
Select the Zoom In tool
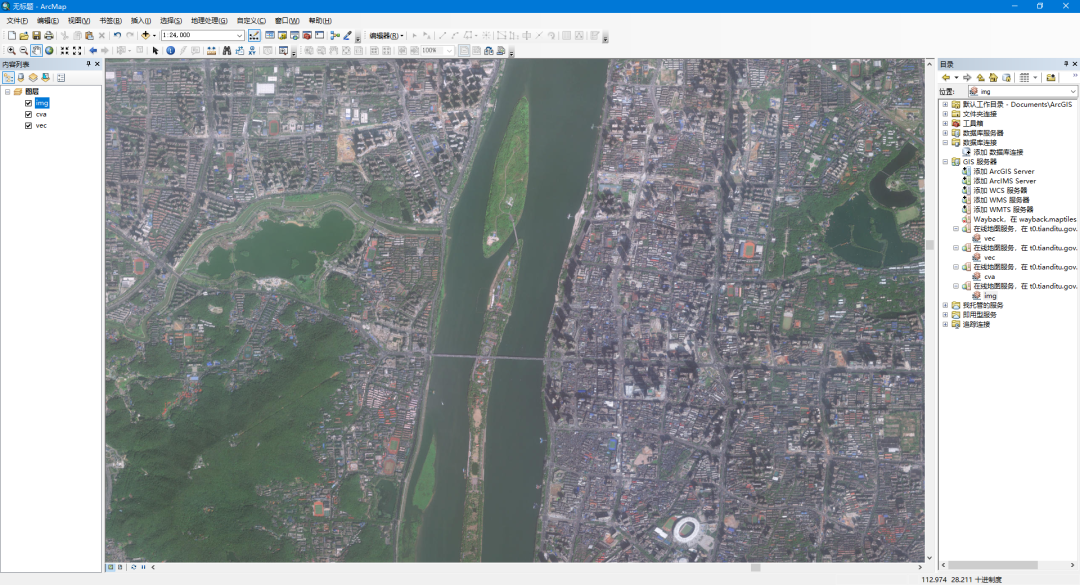[x=11, y=50]
